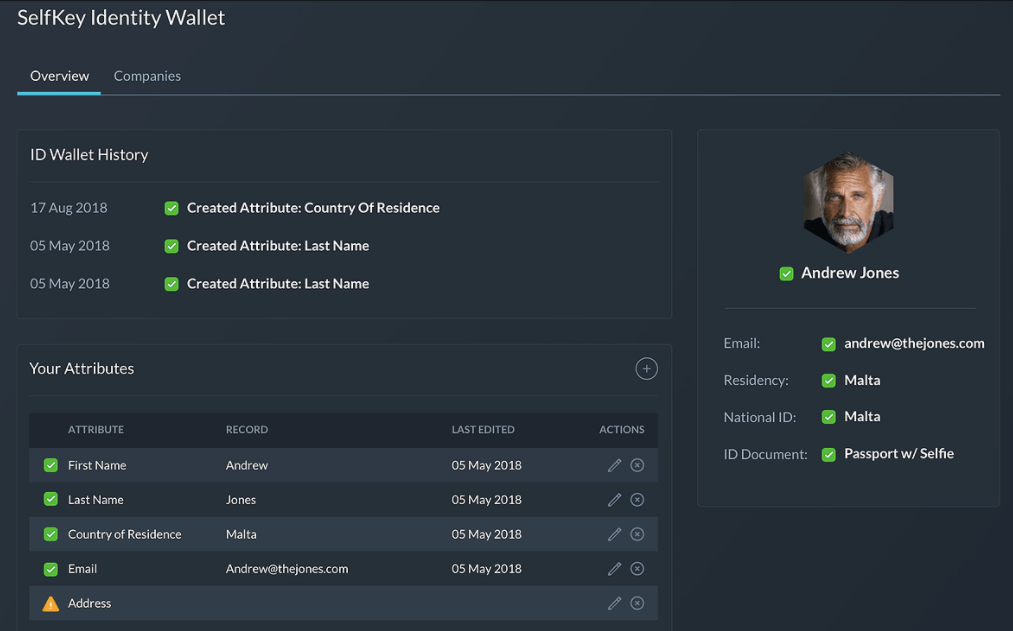1013x631 pixels.
Task: Delete the Country of Residence attribute
Action: [637, 534]
